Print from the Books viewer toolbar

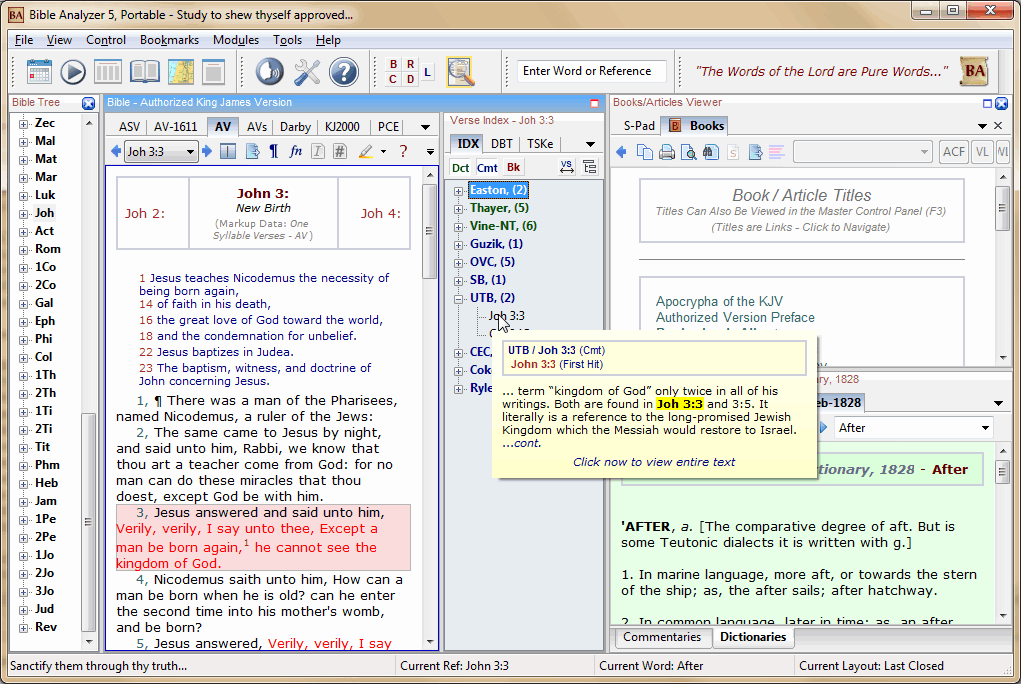pyautogui.click(x=667, y=152)
